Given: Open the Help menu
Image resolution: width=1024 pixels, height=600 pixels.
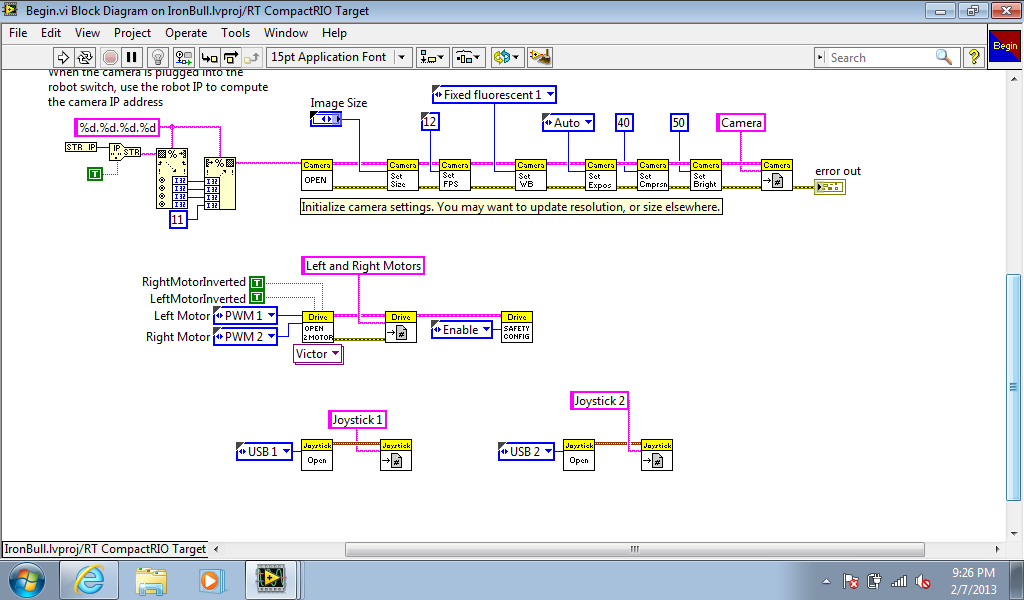Looking at the screenshot, I should click(334, 33).
